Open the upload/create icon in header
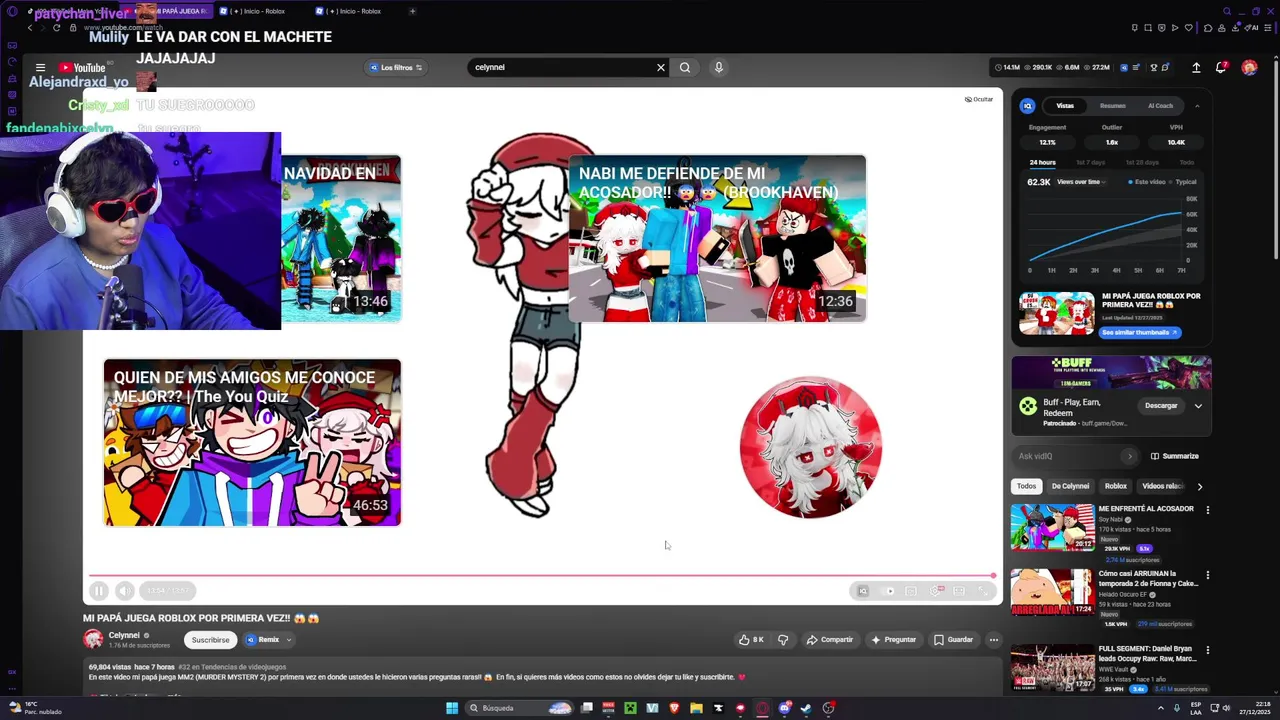1280x720 pixels. (x=1196, y=67)
